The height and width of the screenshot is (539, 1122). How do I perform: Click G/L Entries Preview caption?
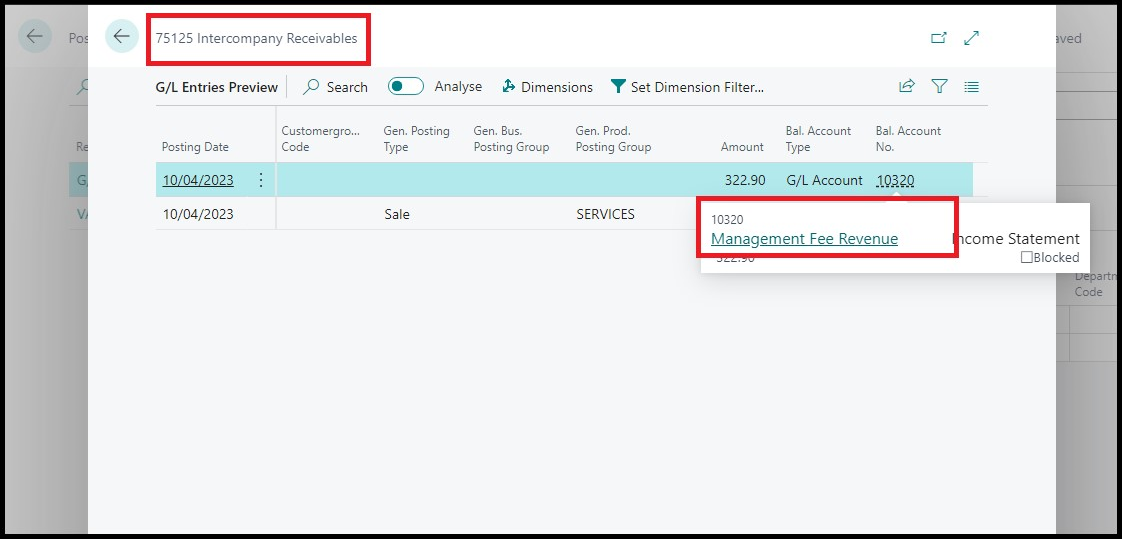[217, 87]
